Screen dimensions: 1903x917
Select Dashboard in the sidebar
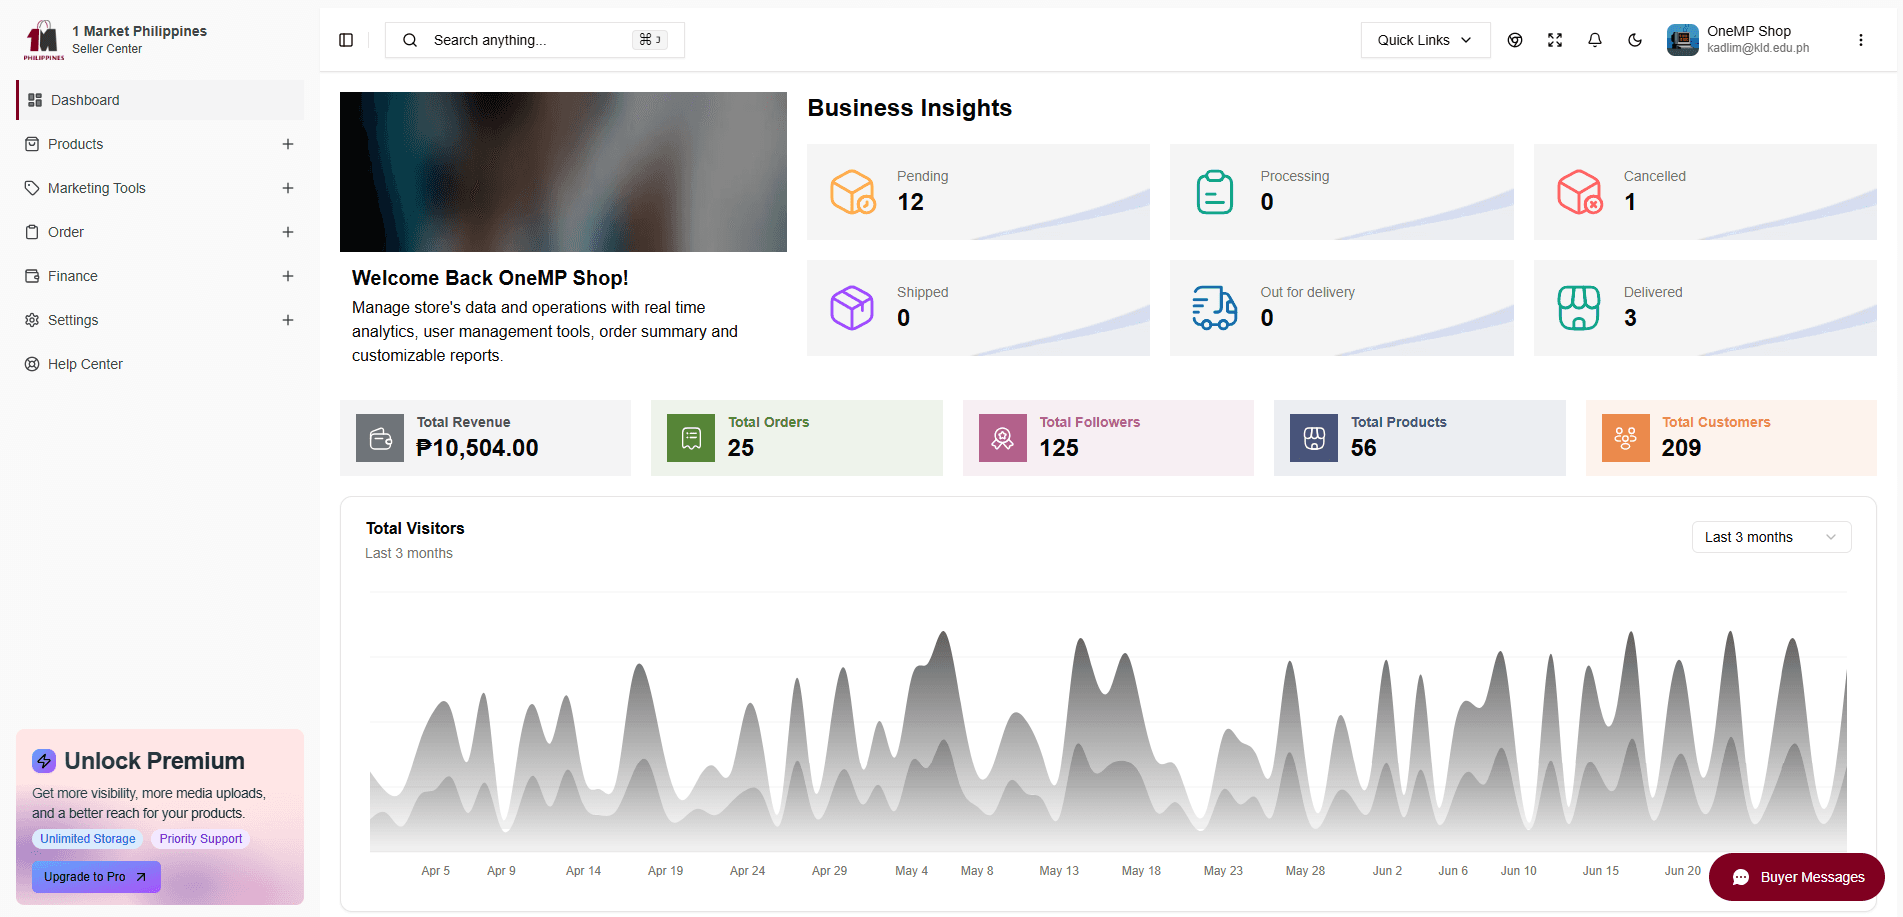tap(85, 100)
